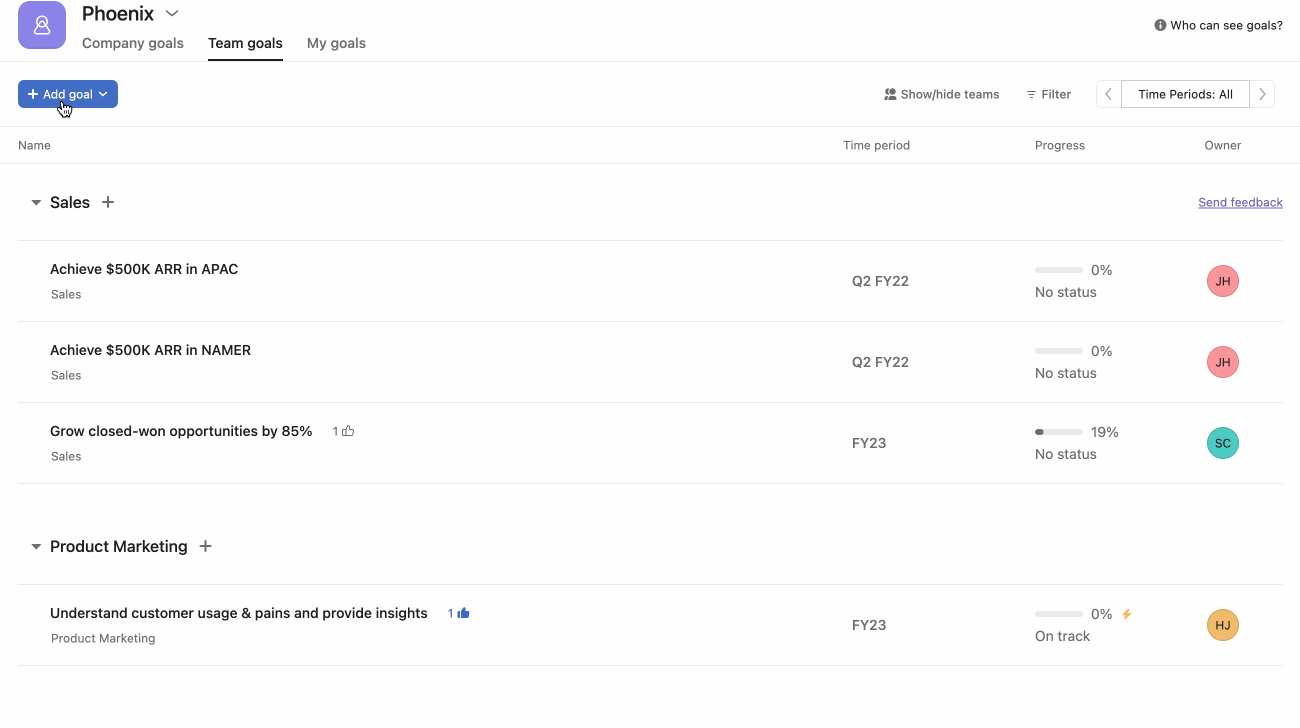This screenshot has height=728, width=1300.
Task: Go to the previous time period
Action: click(x=1107, y=93)
